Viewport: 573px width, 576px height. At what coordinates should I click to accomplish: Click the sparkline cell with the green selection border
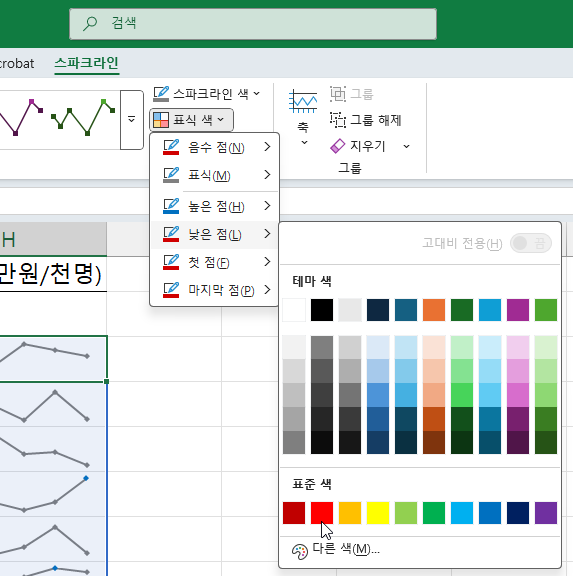[x=53, y=359]
